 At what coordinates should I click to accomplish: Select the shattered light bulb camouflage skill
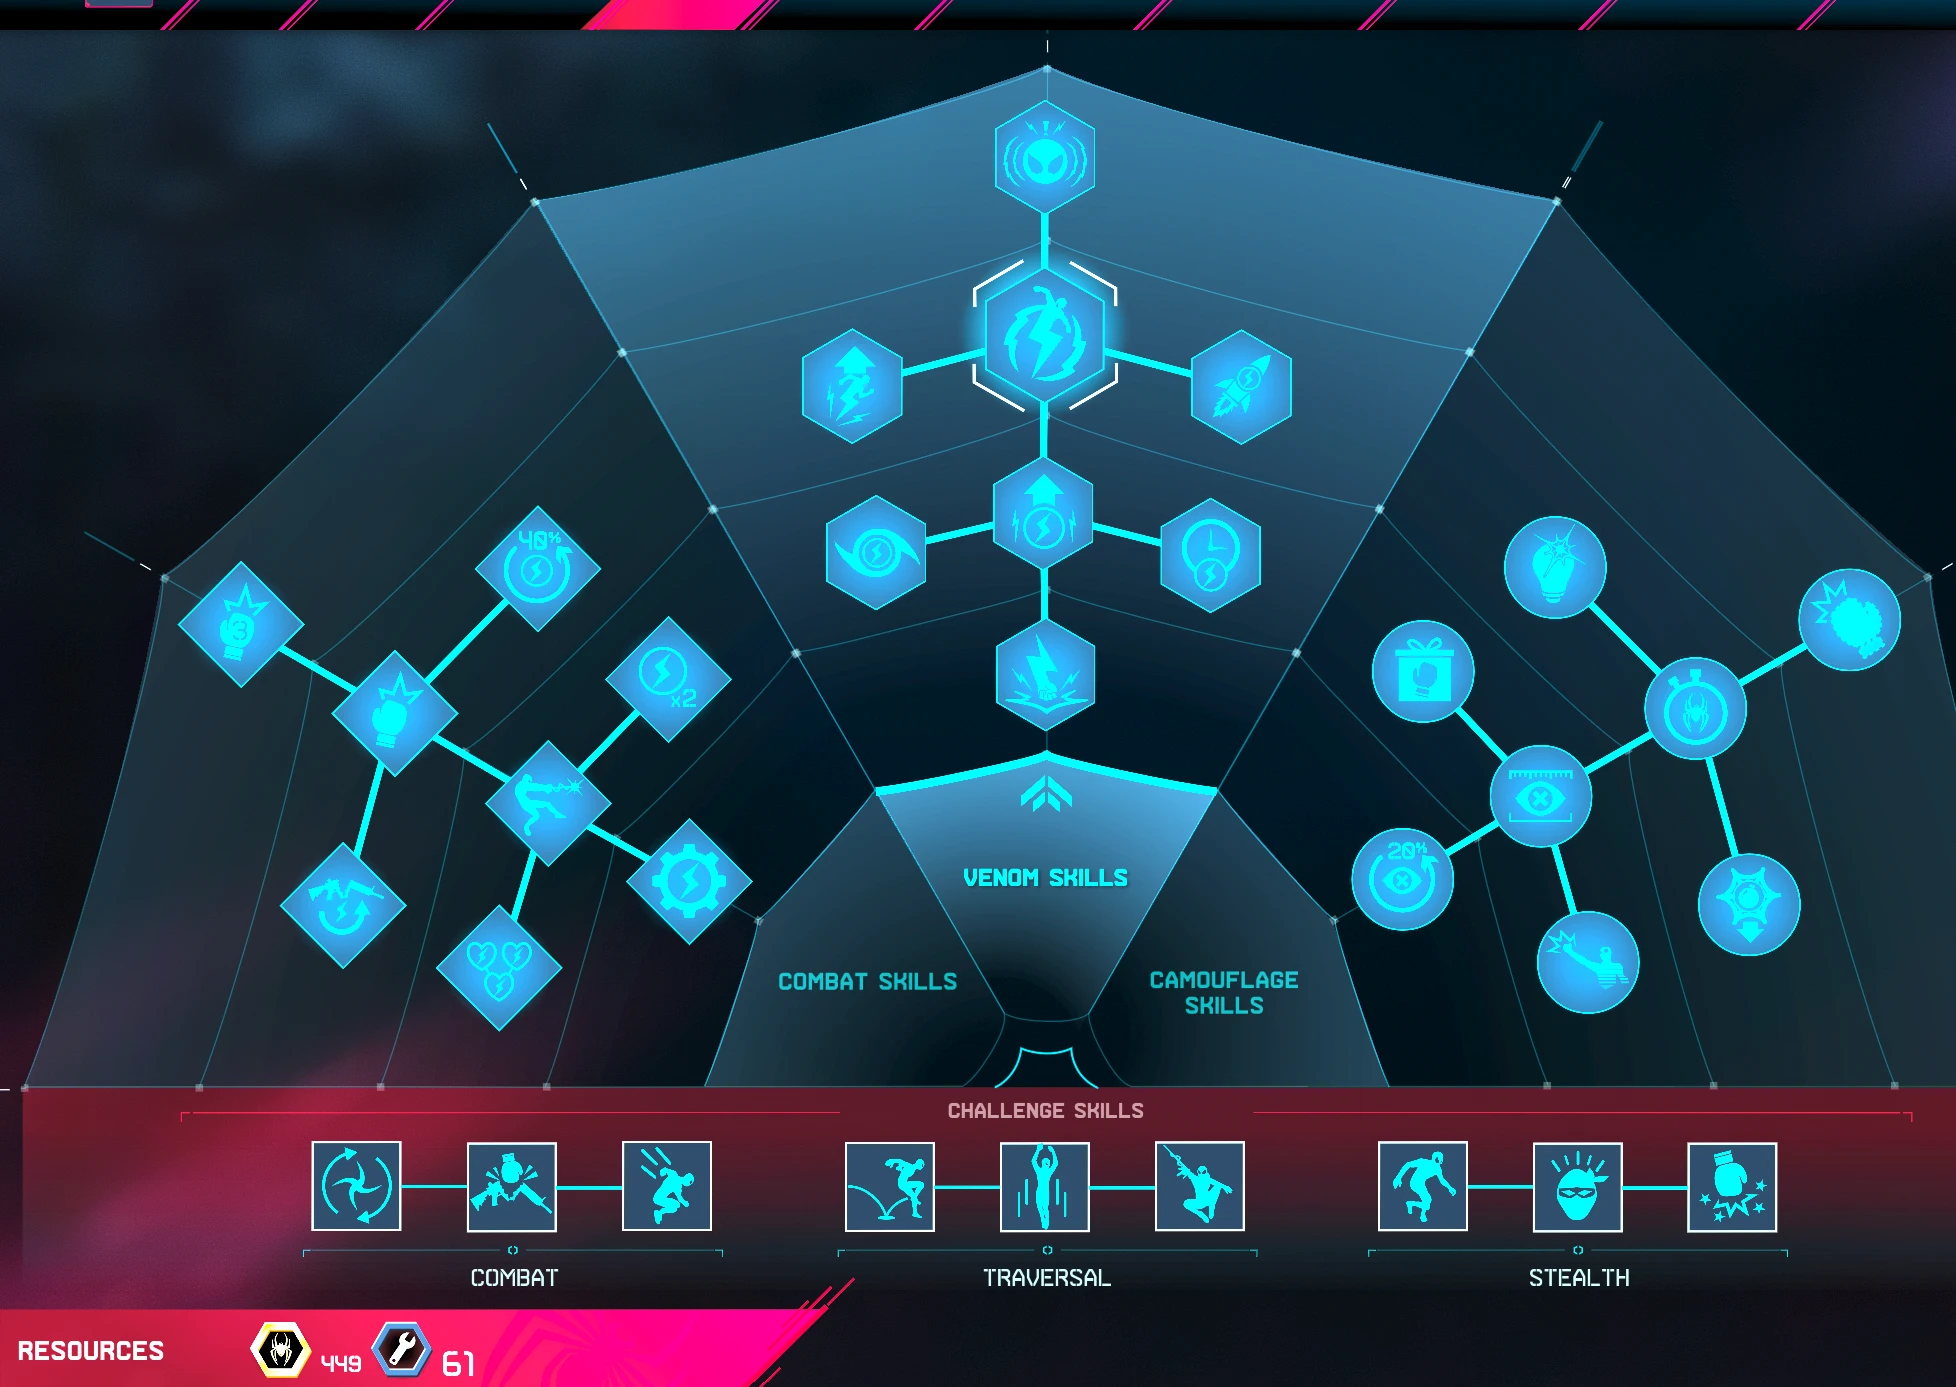(1555, 568)
